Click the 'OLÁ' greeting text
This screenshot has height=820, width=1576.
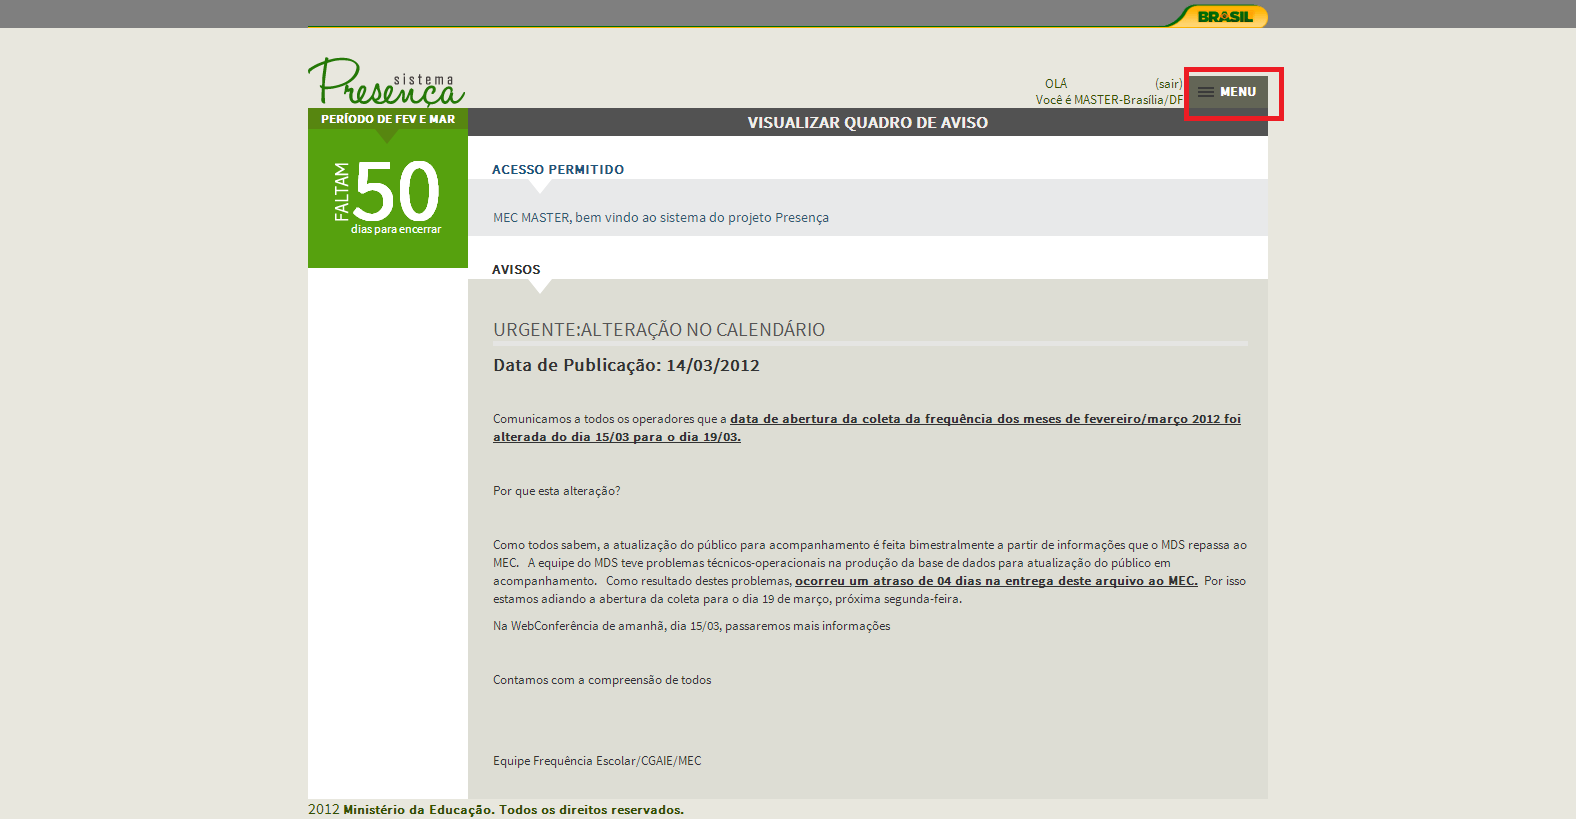pos(1056,84)
